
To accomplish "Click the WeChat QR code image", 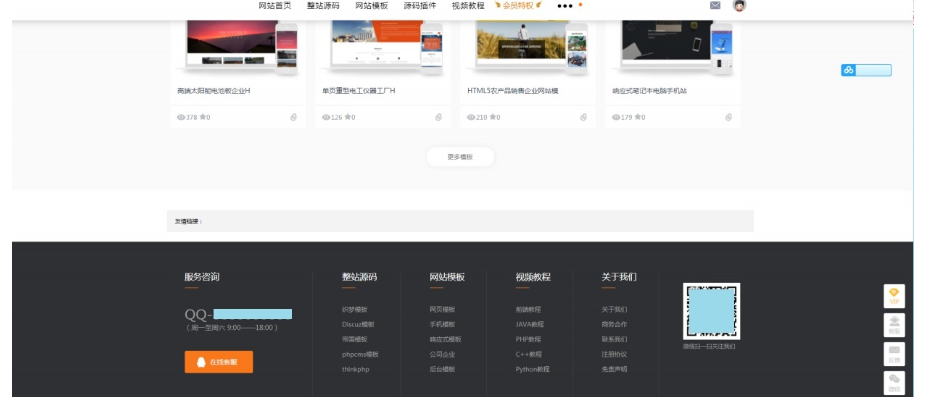I will pos(711,311).
